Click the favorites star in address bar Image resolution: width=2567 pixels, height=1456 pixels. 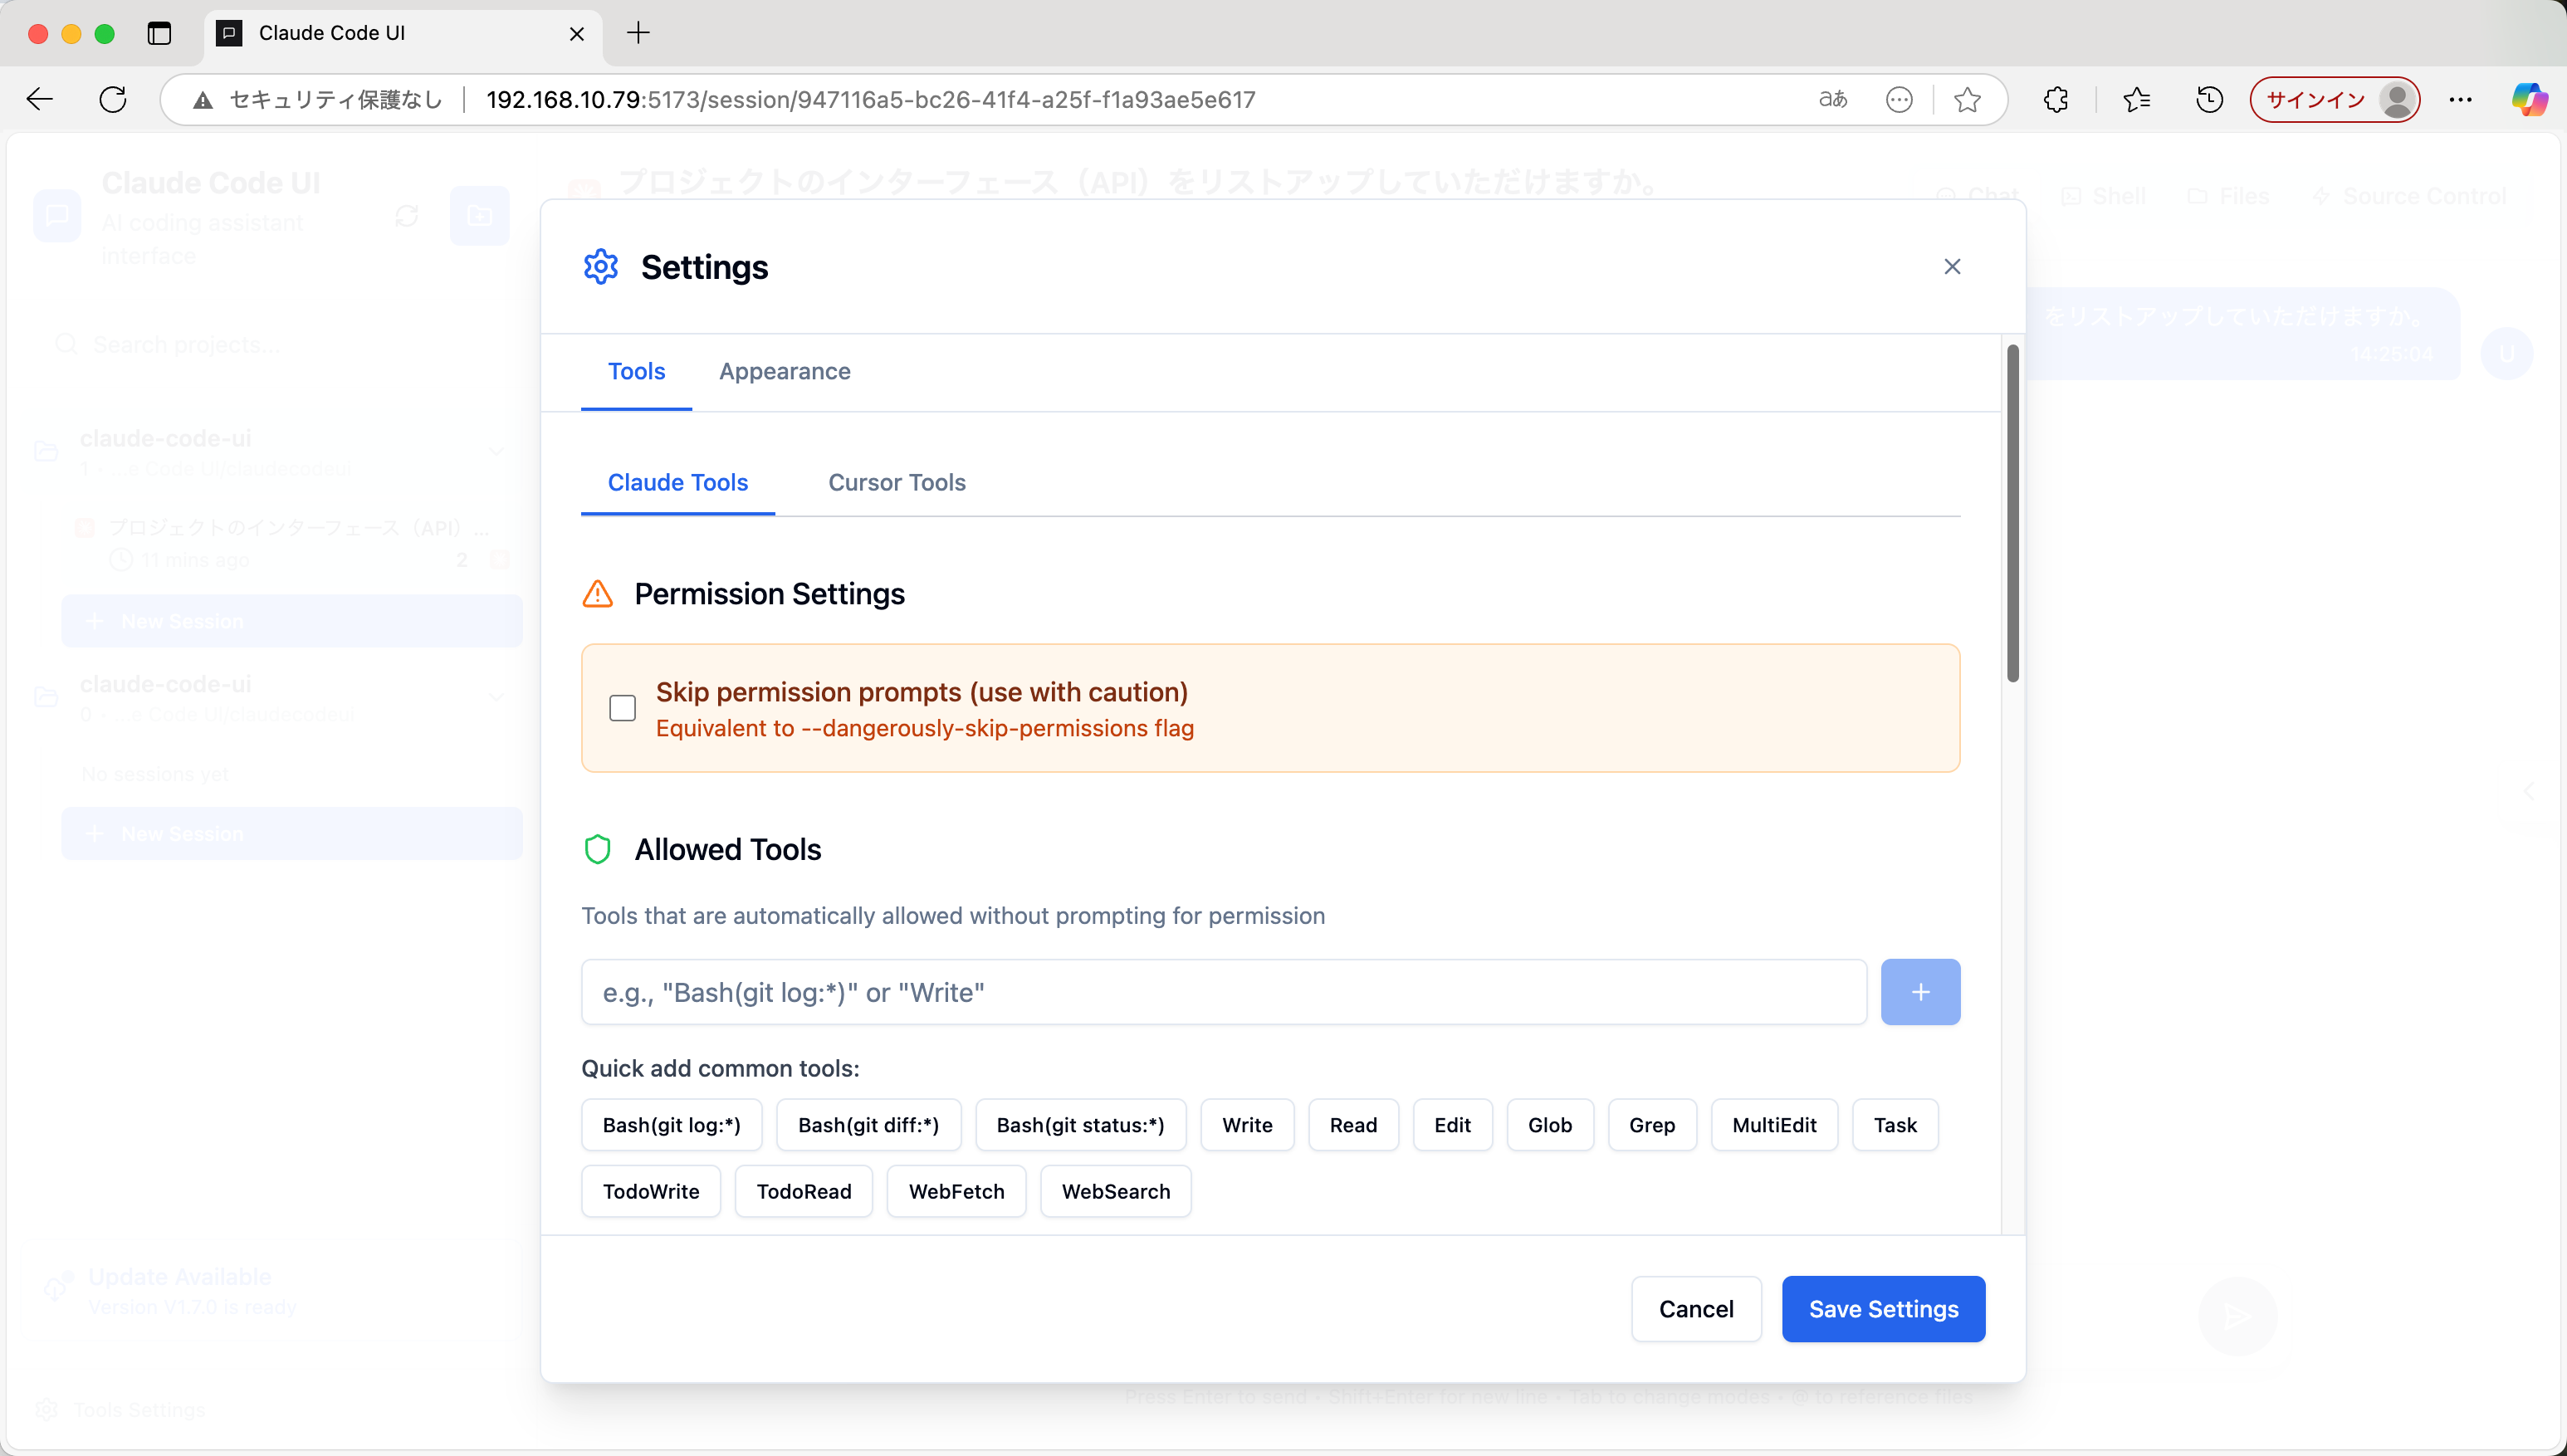(x=1967, y=99)
